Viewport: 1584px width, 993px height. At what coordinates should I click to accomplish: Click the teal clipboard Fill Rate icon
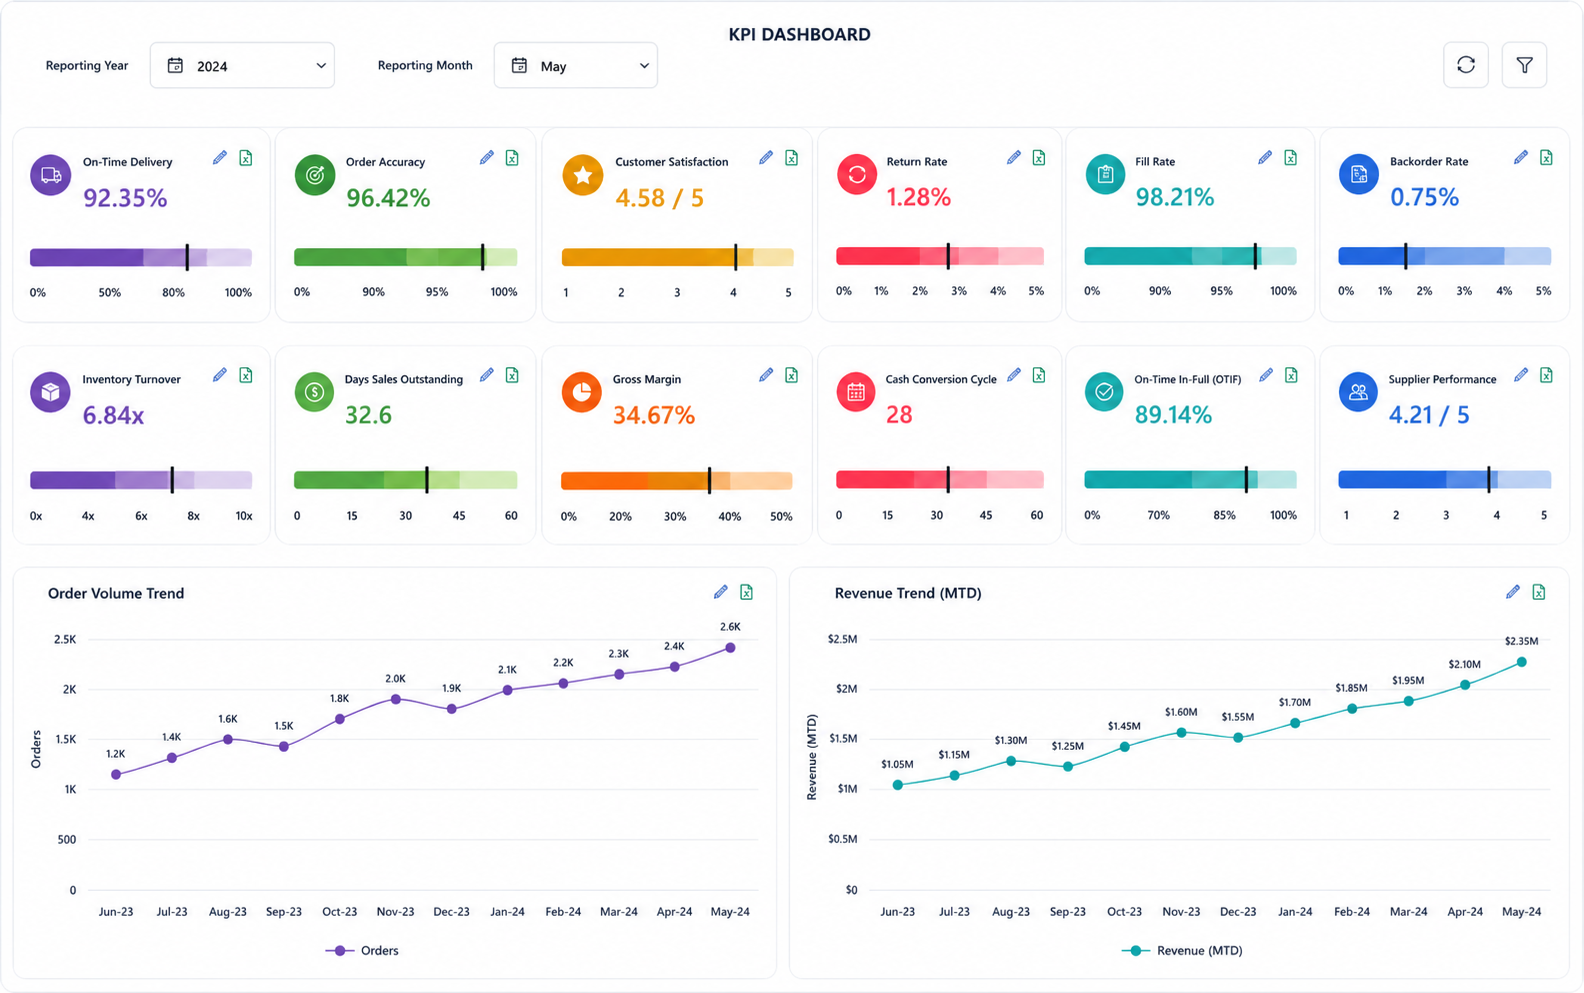pos(1105,175)
